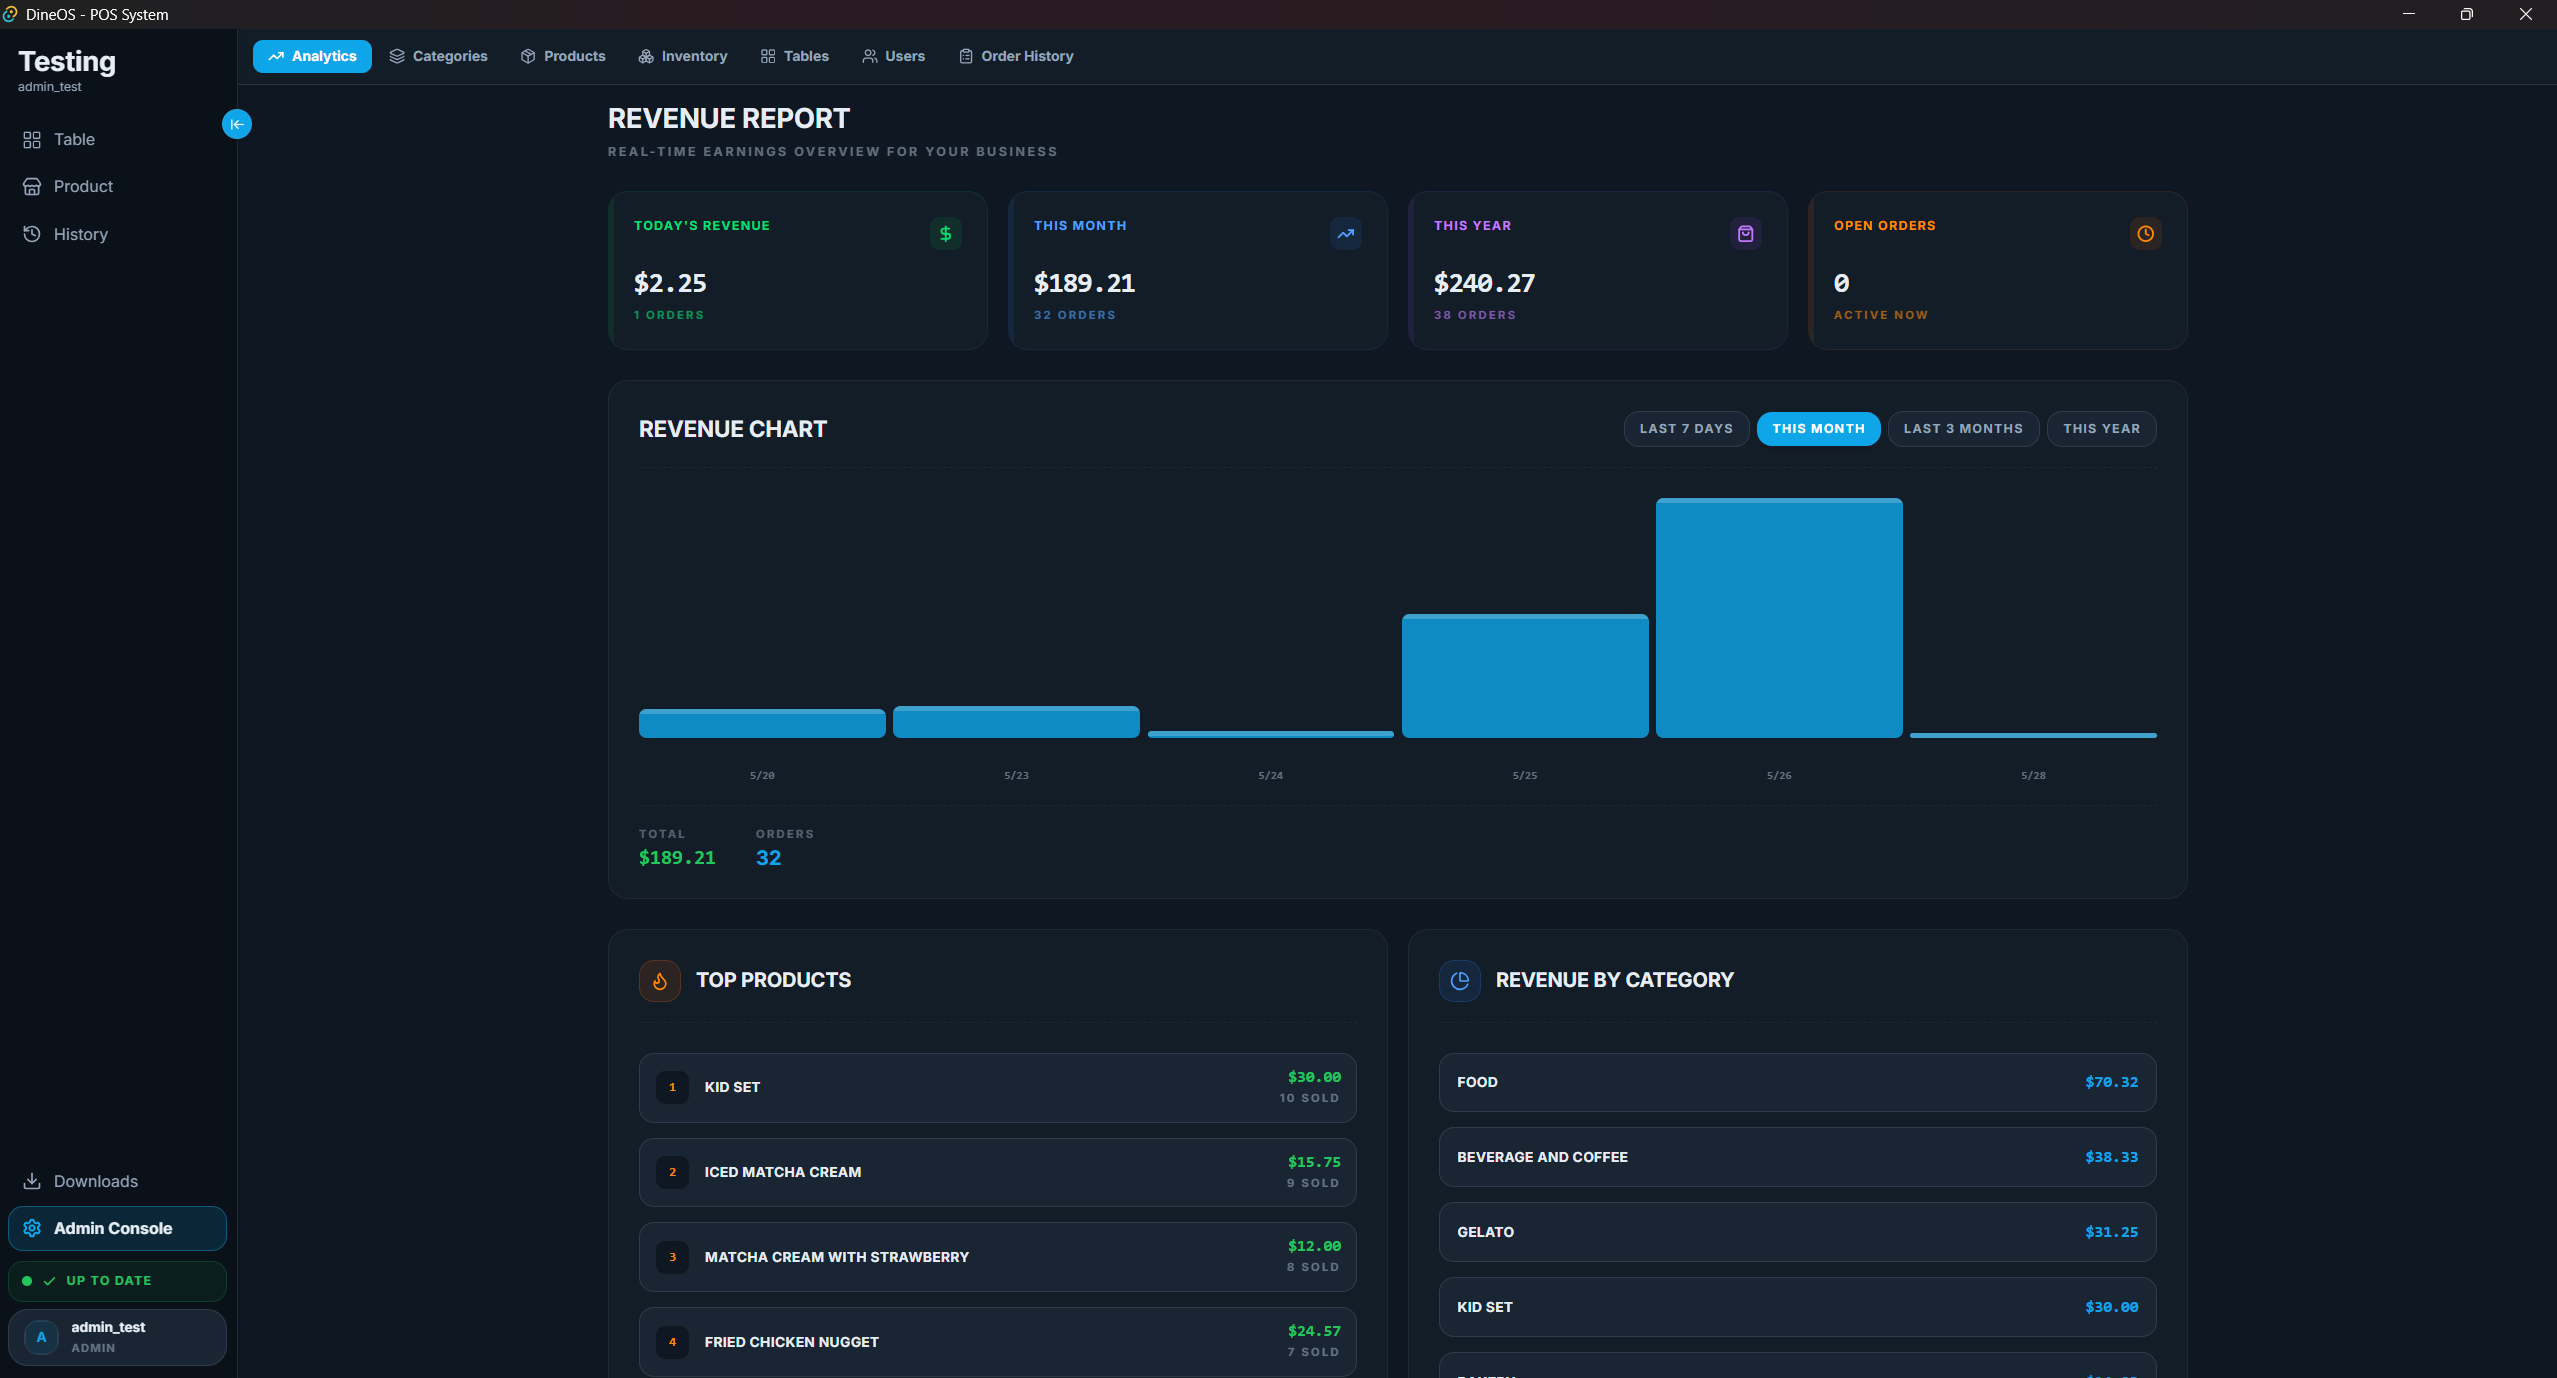2557x1378 pixels.
Task: Select the Beverage and Coffee category row
Action: point(1798,1157)
